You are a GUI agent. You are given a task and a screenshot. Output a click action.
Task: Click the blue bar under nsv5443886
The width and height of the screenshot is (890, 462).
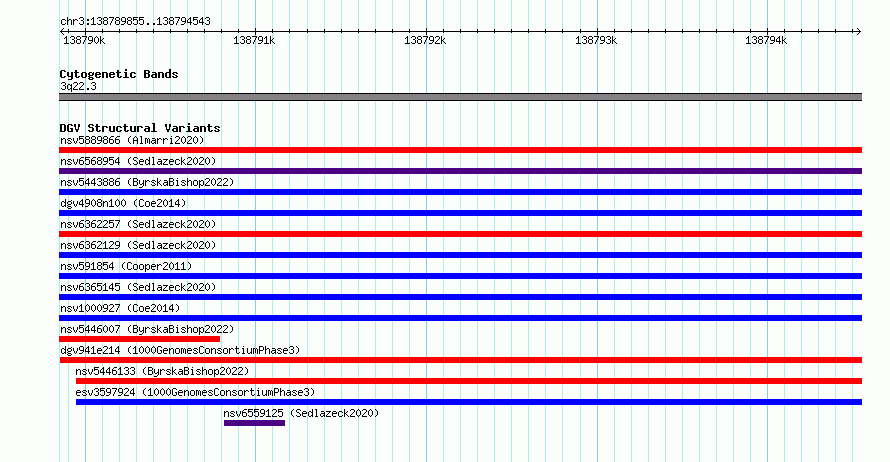pyautogui.click(x=460, y=192)
